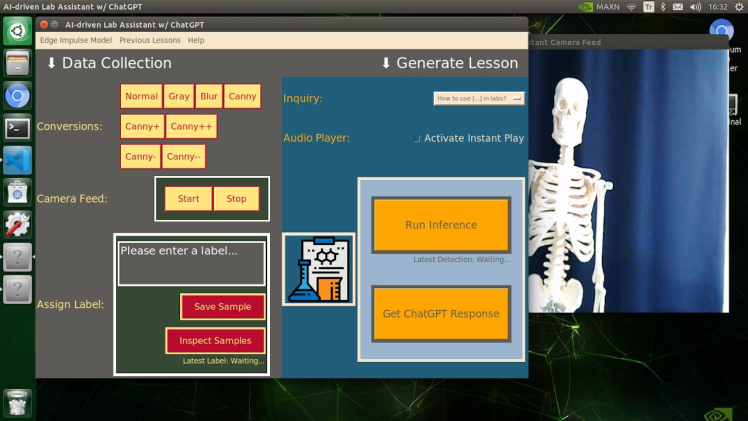Click the 'Latest Label: Waiting...' status text
Image resolution: width=748 pixels, height=421 pixels.
point(223,361)
